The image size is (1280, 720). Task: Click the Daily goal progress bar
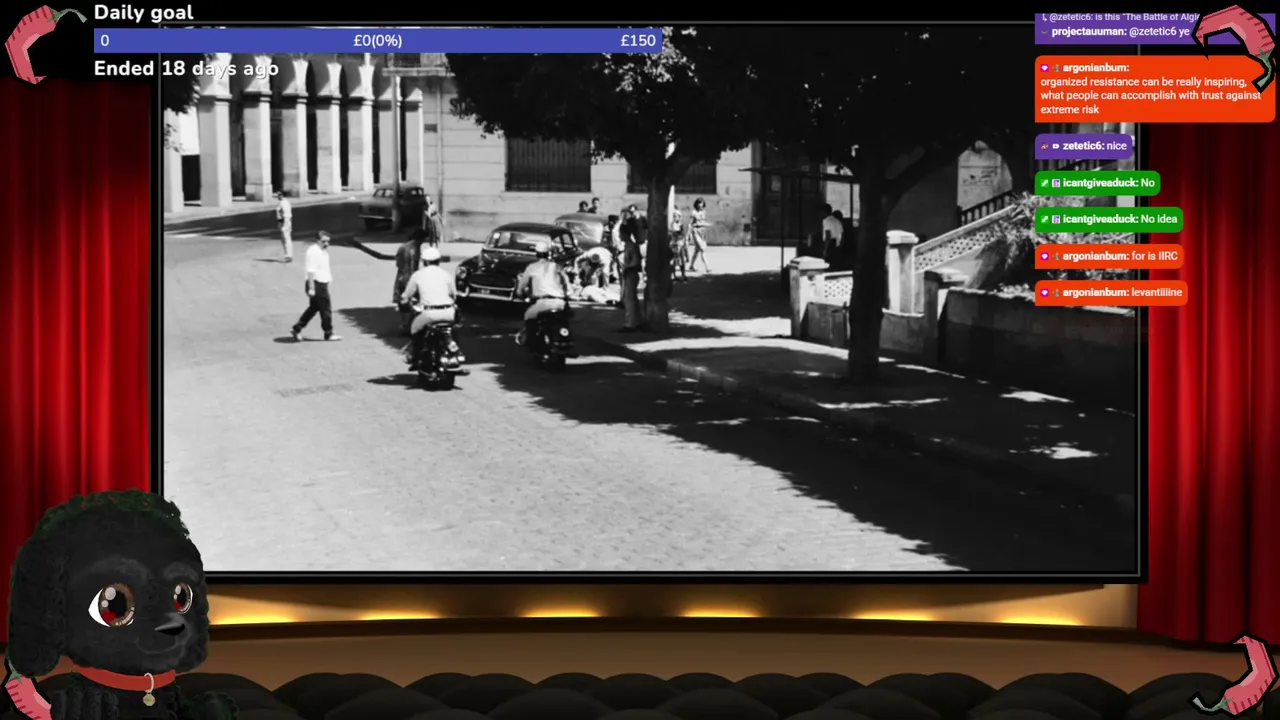[x=378, y=41]
